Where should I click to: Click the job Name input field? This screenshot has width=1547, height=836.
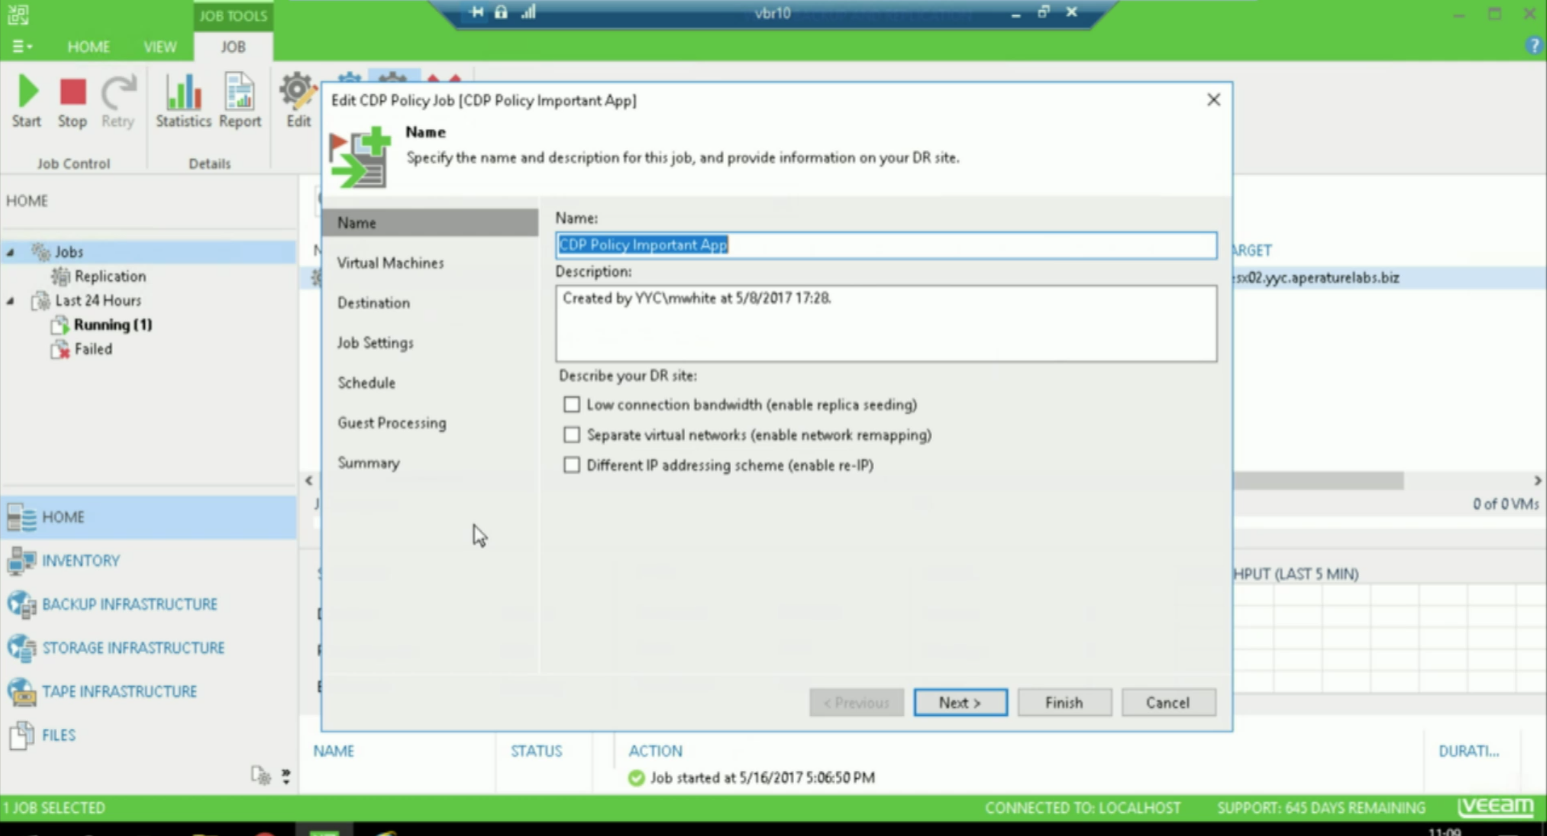point(886,245)
